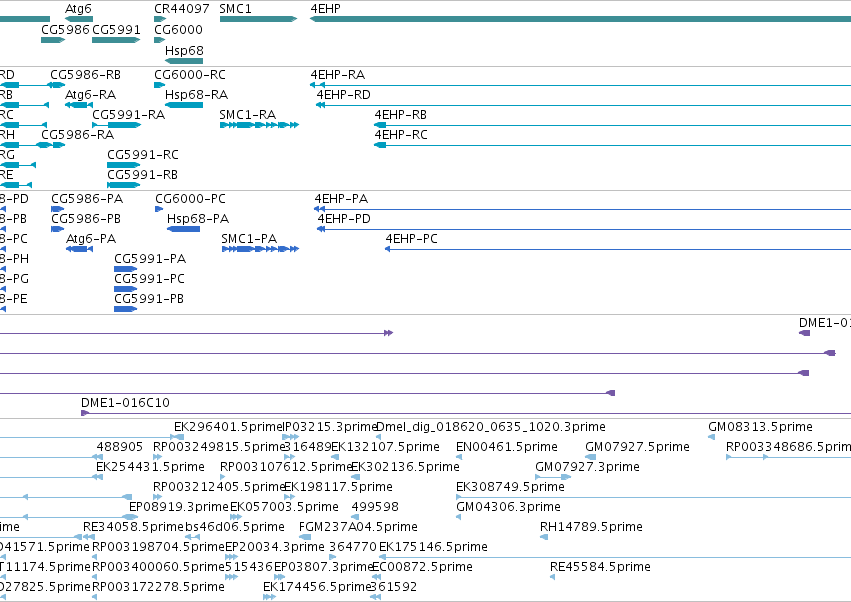Viewport: 851px width, 602px height.
Task: Open EST EK308749.5prime
Action: (510, 487)
